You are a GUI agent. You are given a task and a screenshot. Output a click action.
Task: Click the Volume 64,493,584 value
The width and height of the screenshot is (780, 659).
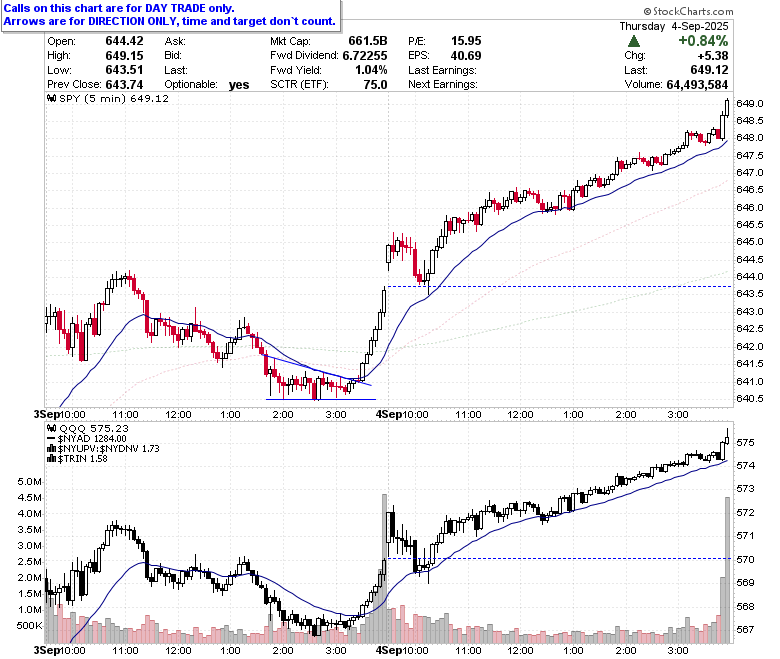697,85
